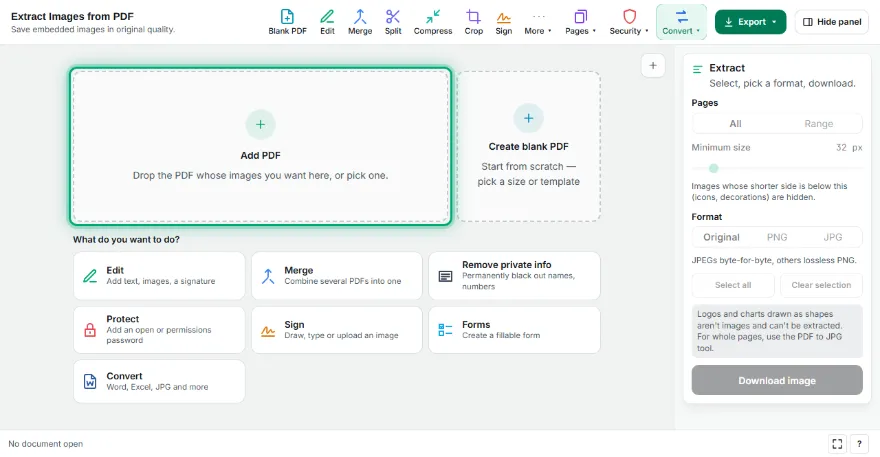This screenshot has height=457, width=880.
Task: Open the Sign tool in toolbar
Action: [503, 22]
